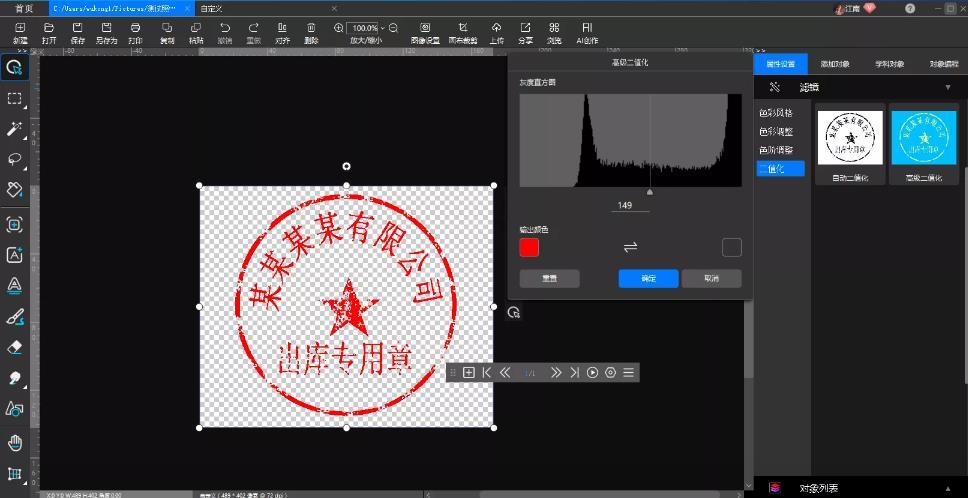Screen dimensions: 968x498
Task: Close the C:/Users image file tab
Action: 188,9
